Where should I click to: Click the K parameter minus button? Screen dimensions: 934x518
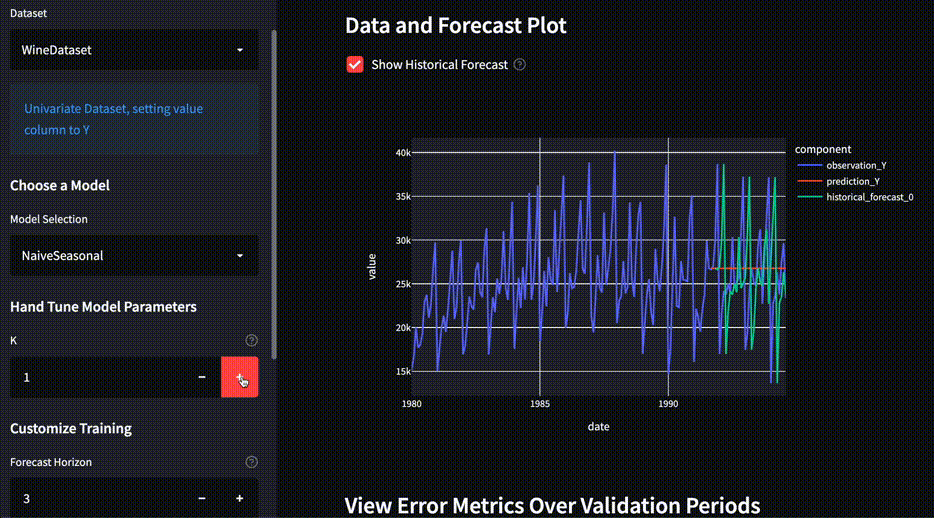pyautogui.click(x=202, y=377)
